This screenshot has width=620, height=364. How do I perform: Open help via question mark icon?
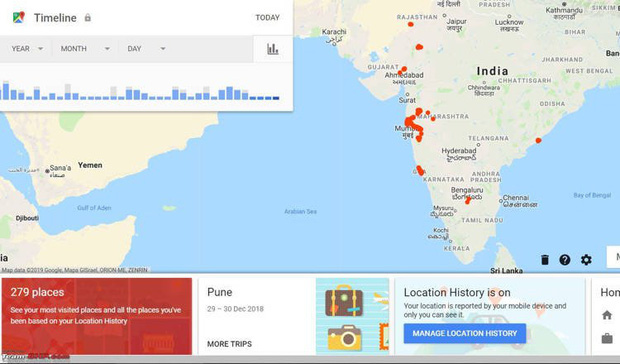565,260
